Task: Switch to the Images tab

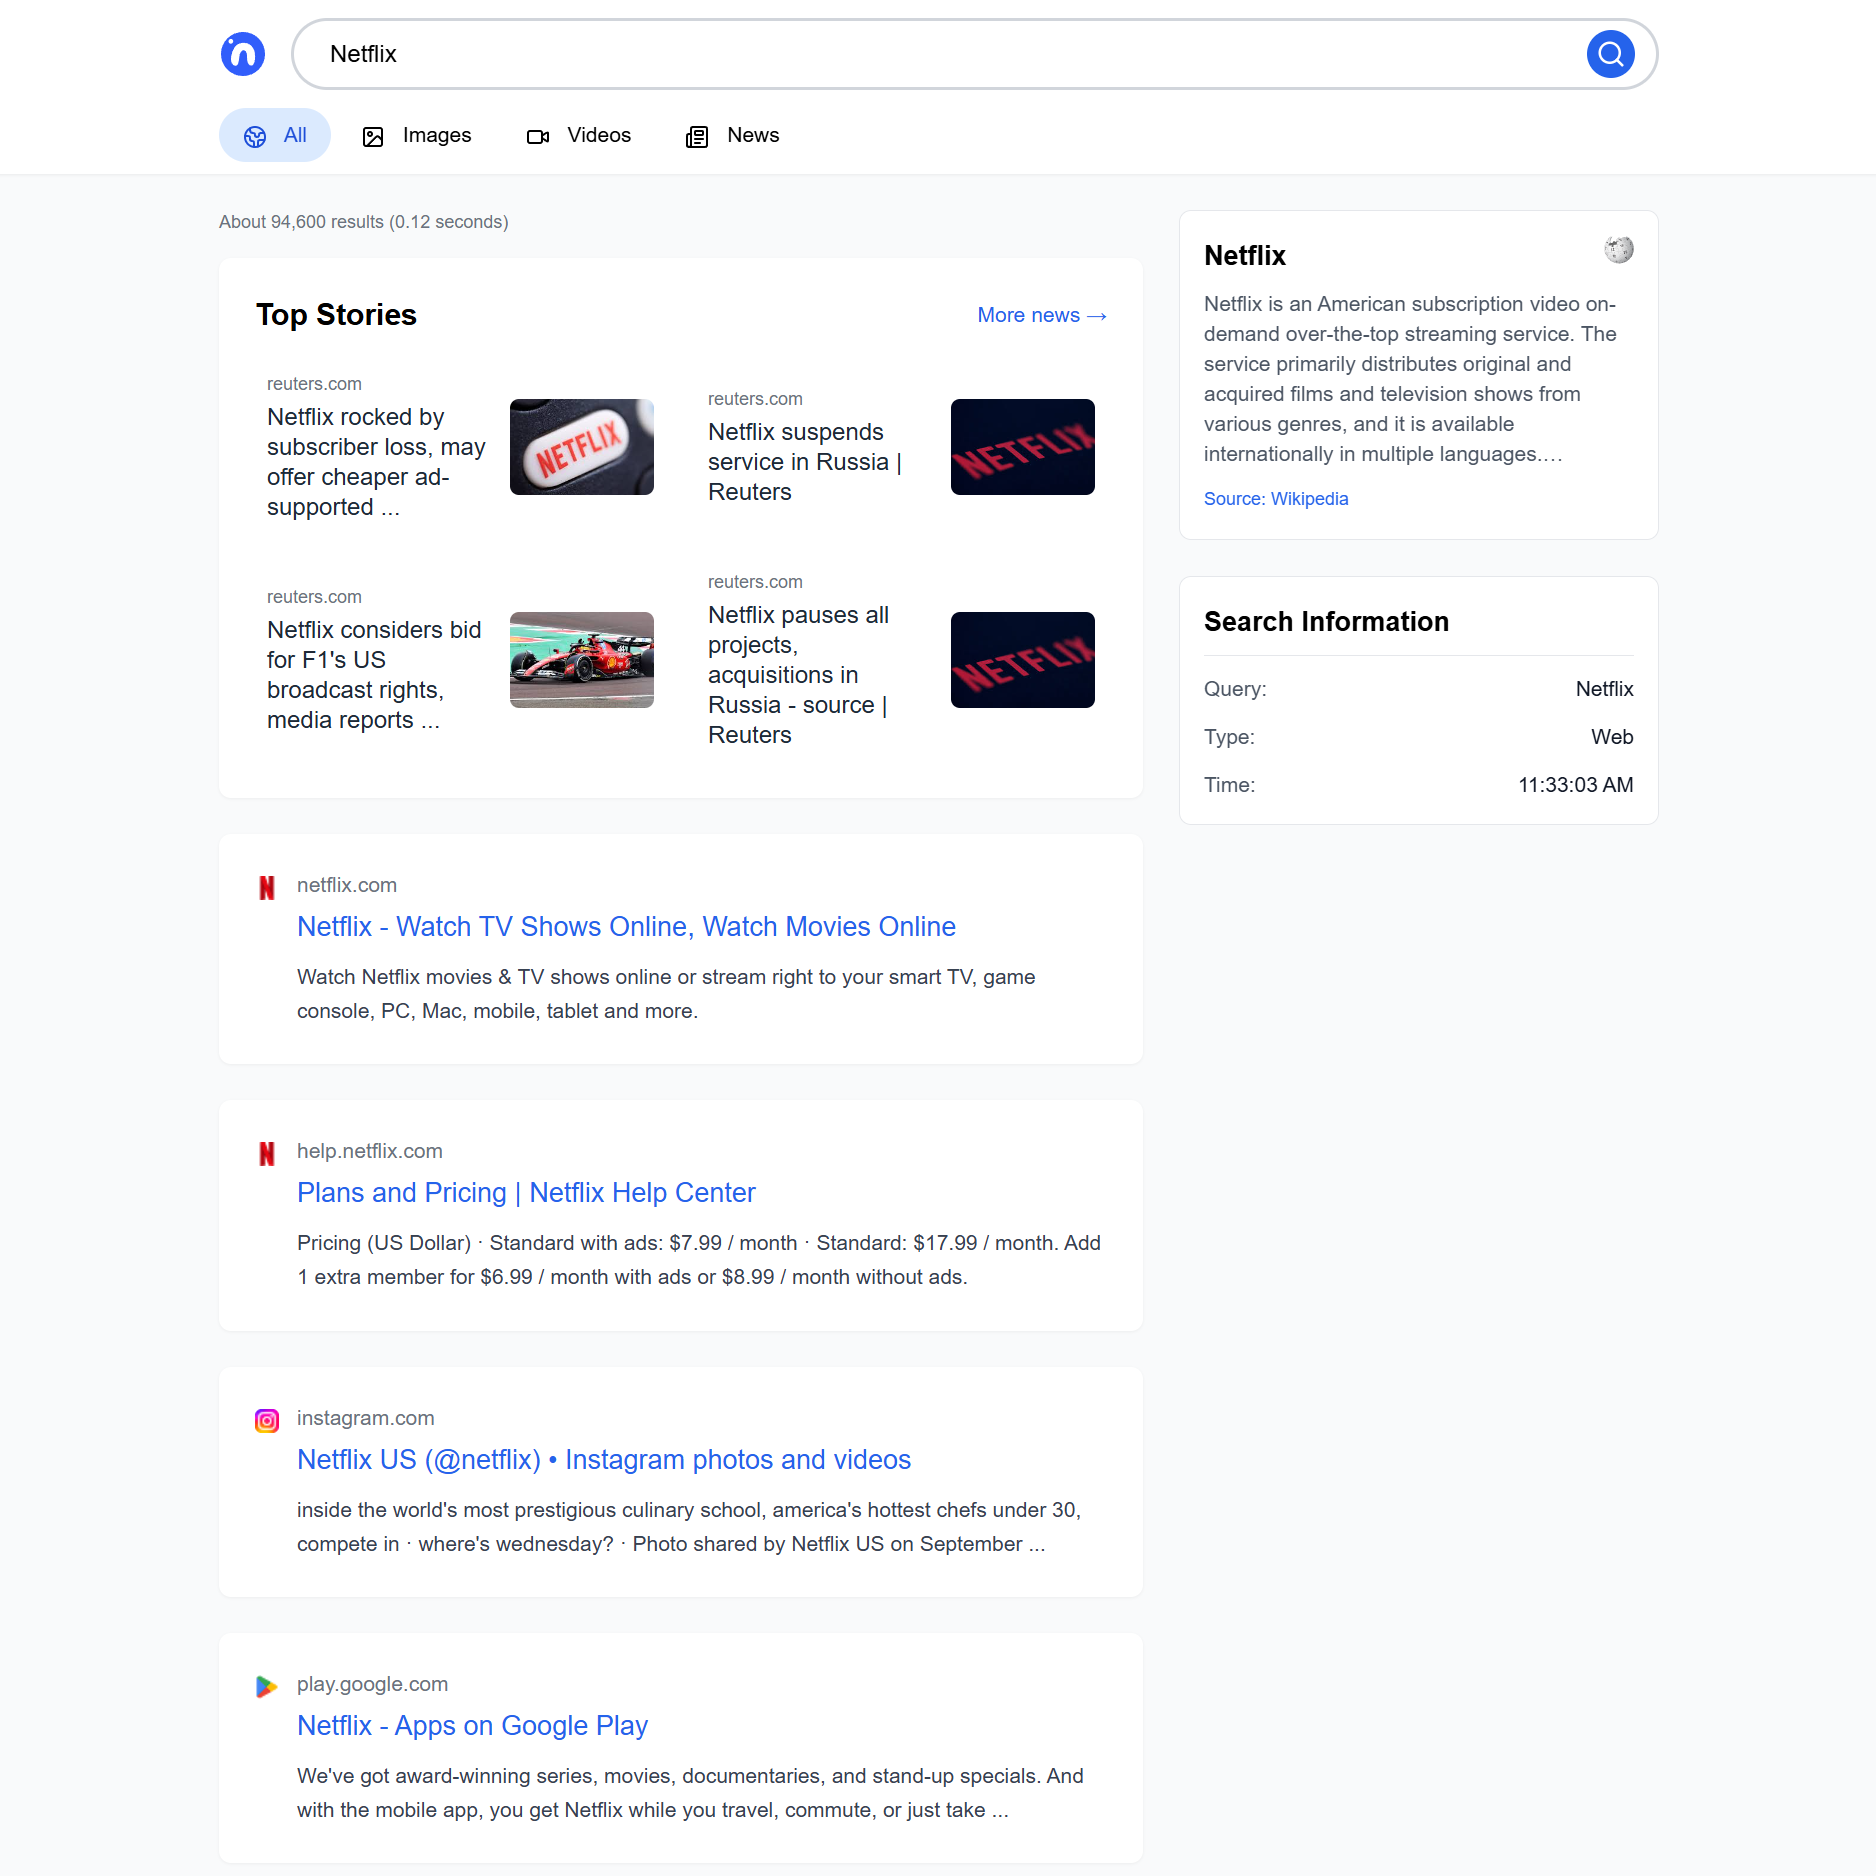Action: pos(417,136)
